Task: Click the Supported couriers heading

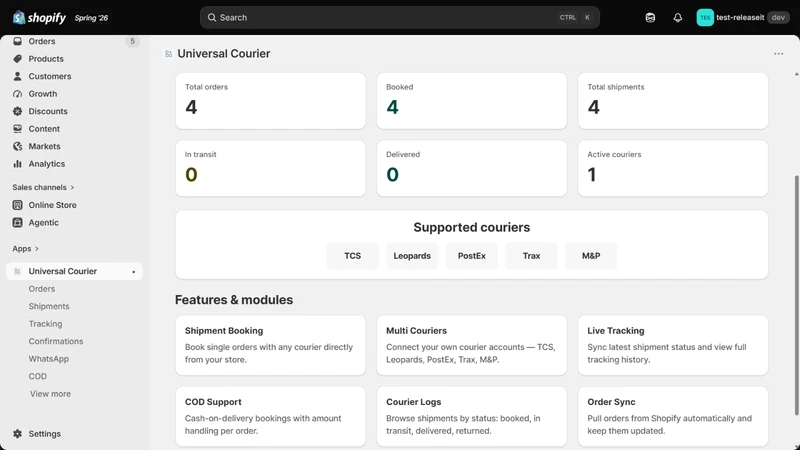Action: pyautogui.click(x=471, y=227)
